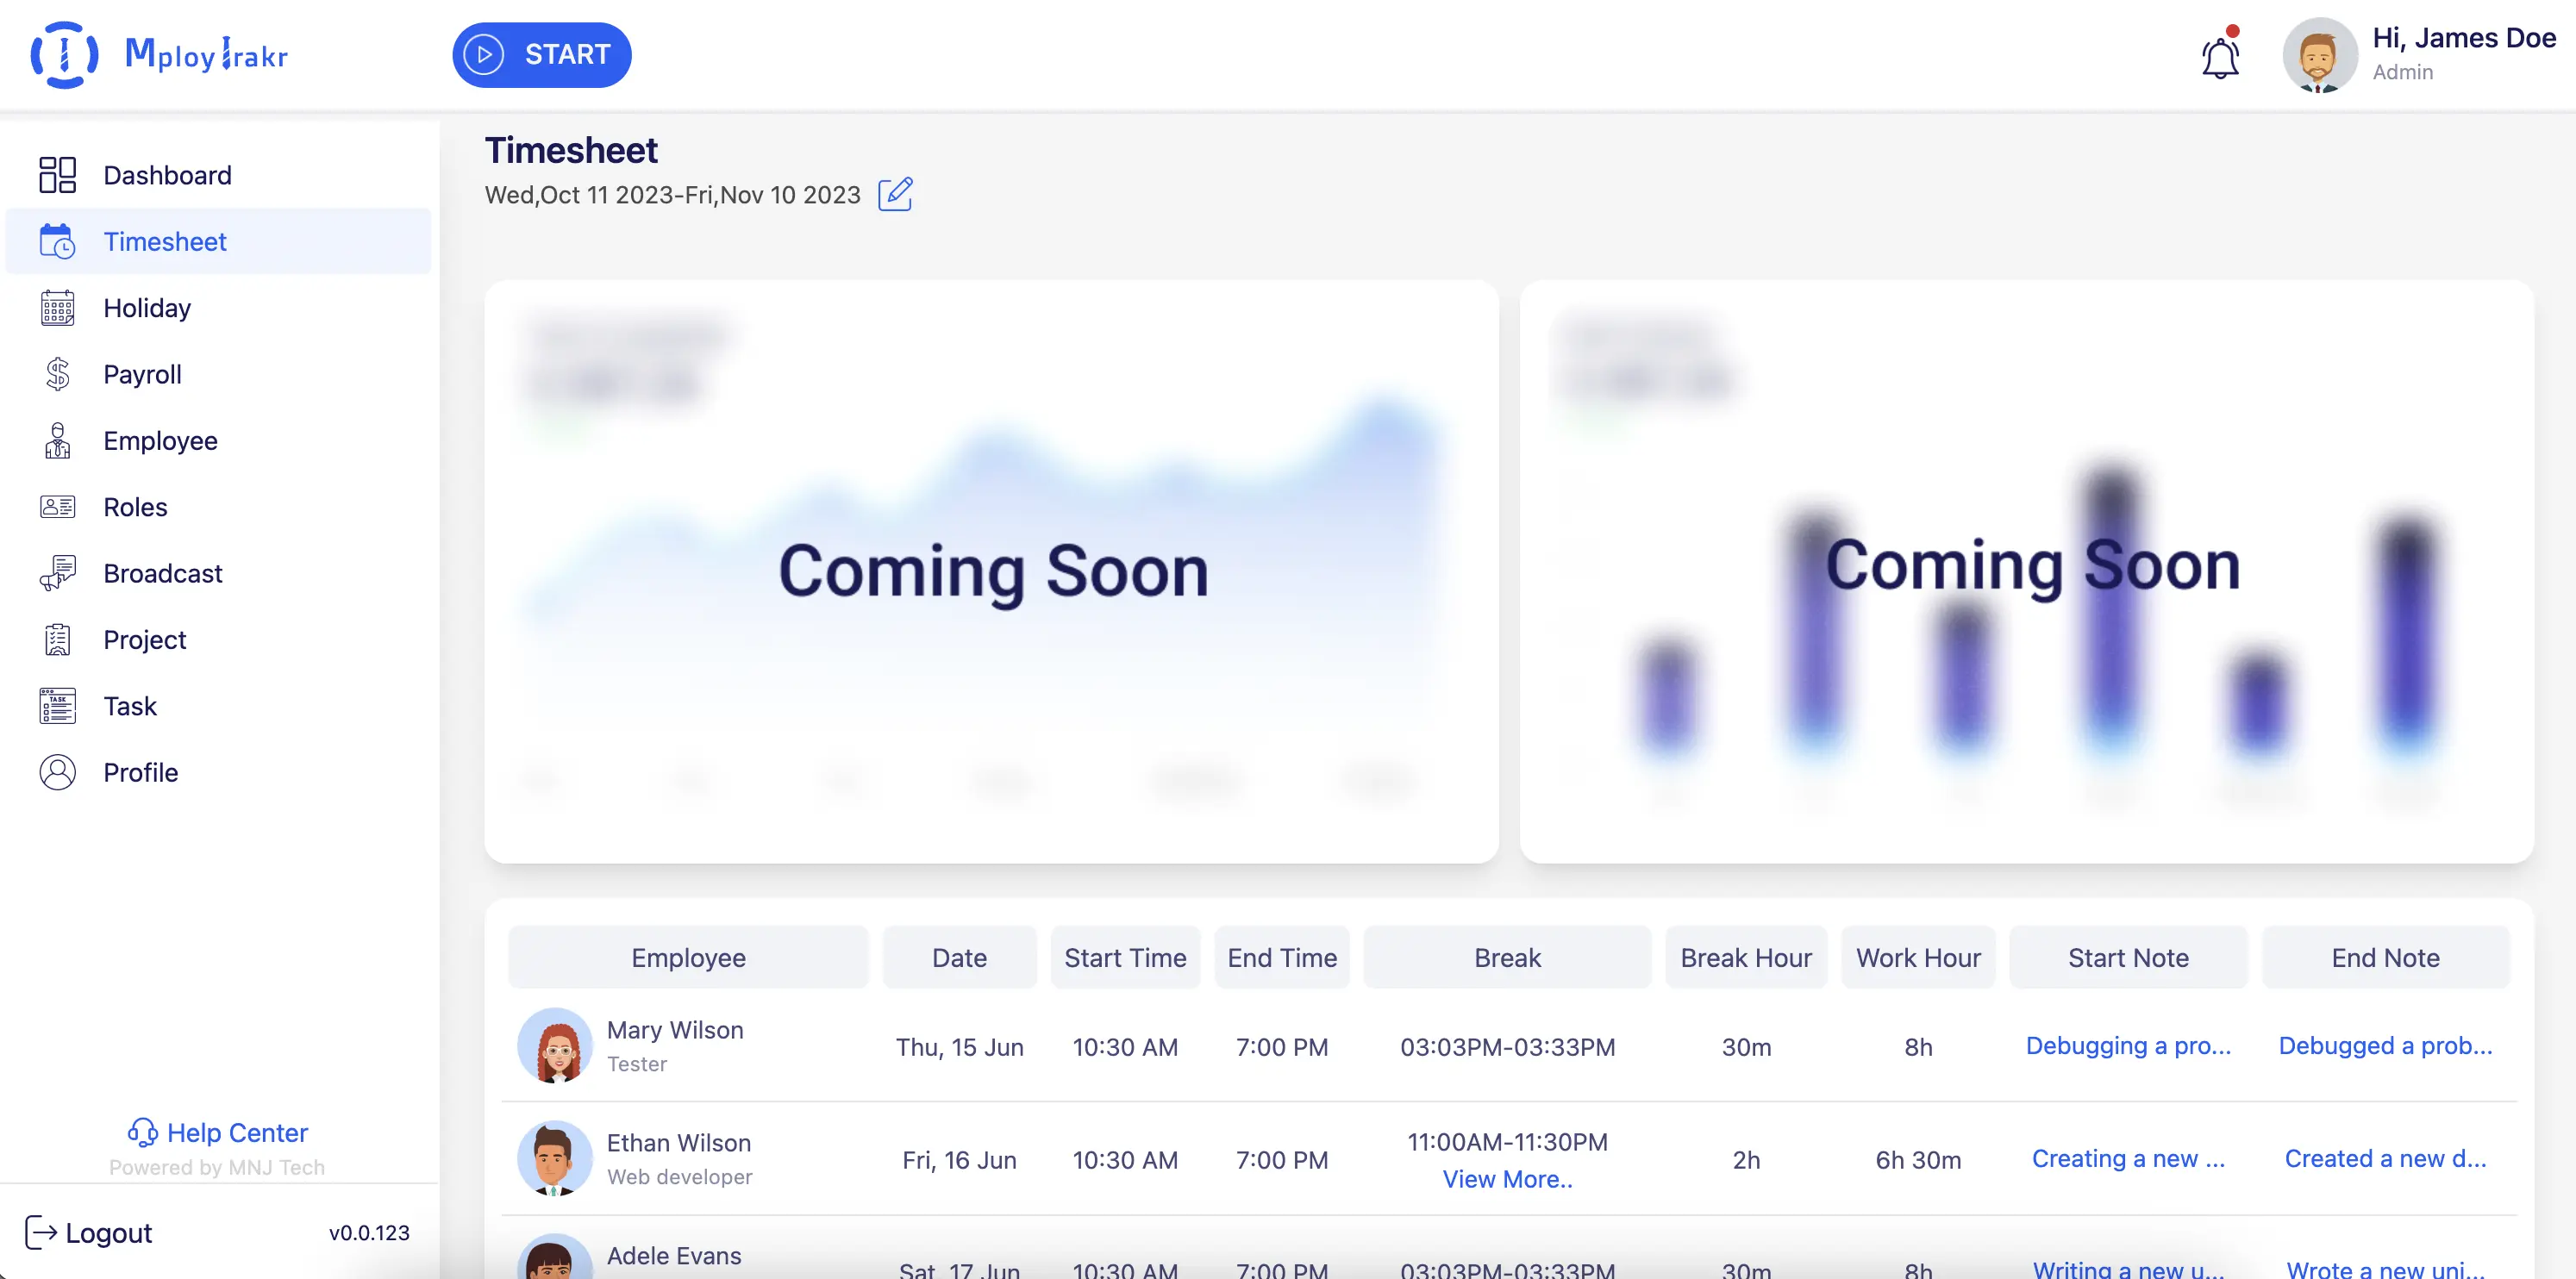2576x1279 pixels.
Task: Click the Project clipboard icon
Action: tap(57, 640)
